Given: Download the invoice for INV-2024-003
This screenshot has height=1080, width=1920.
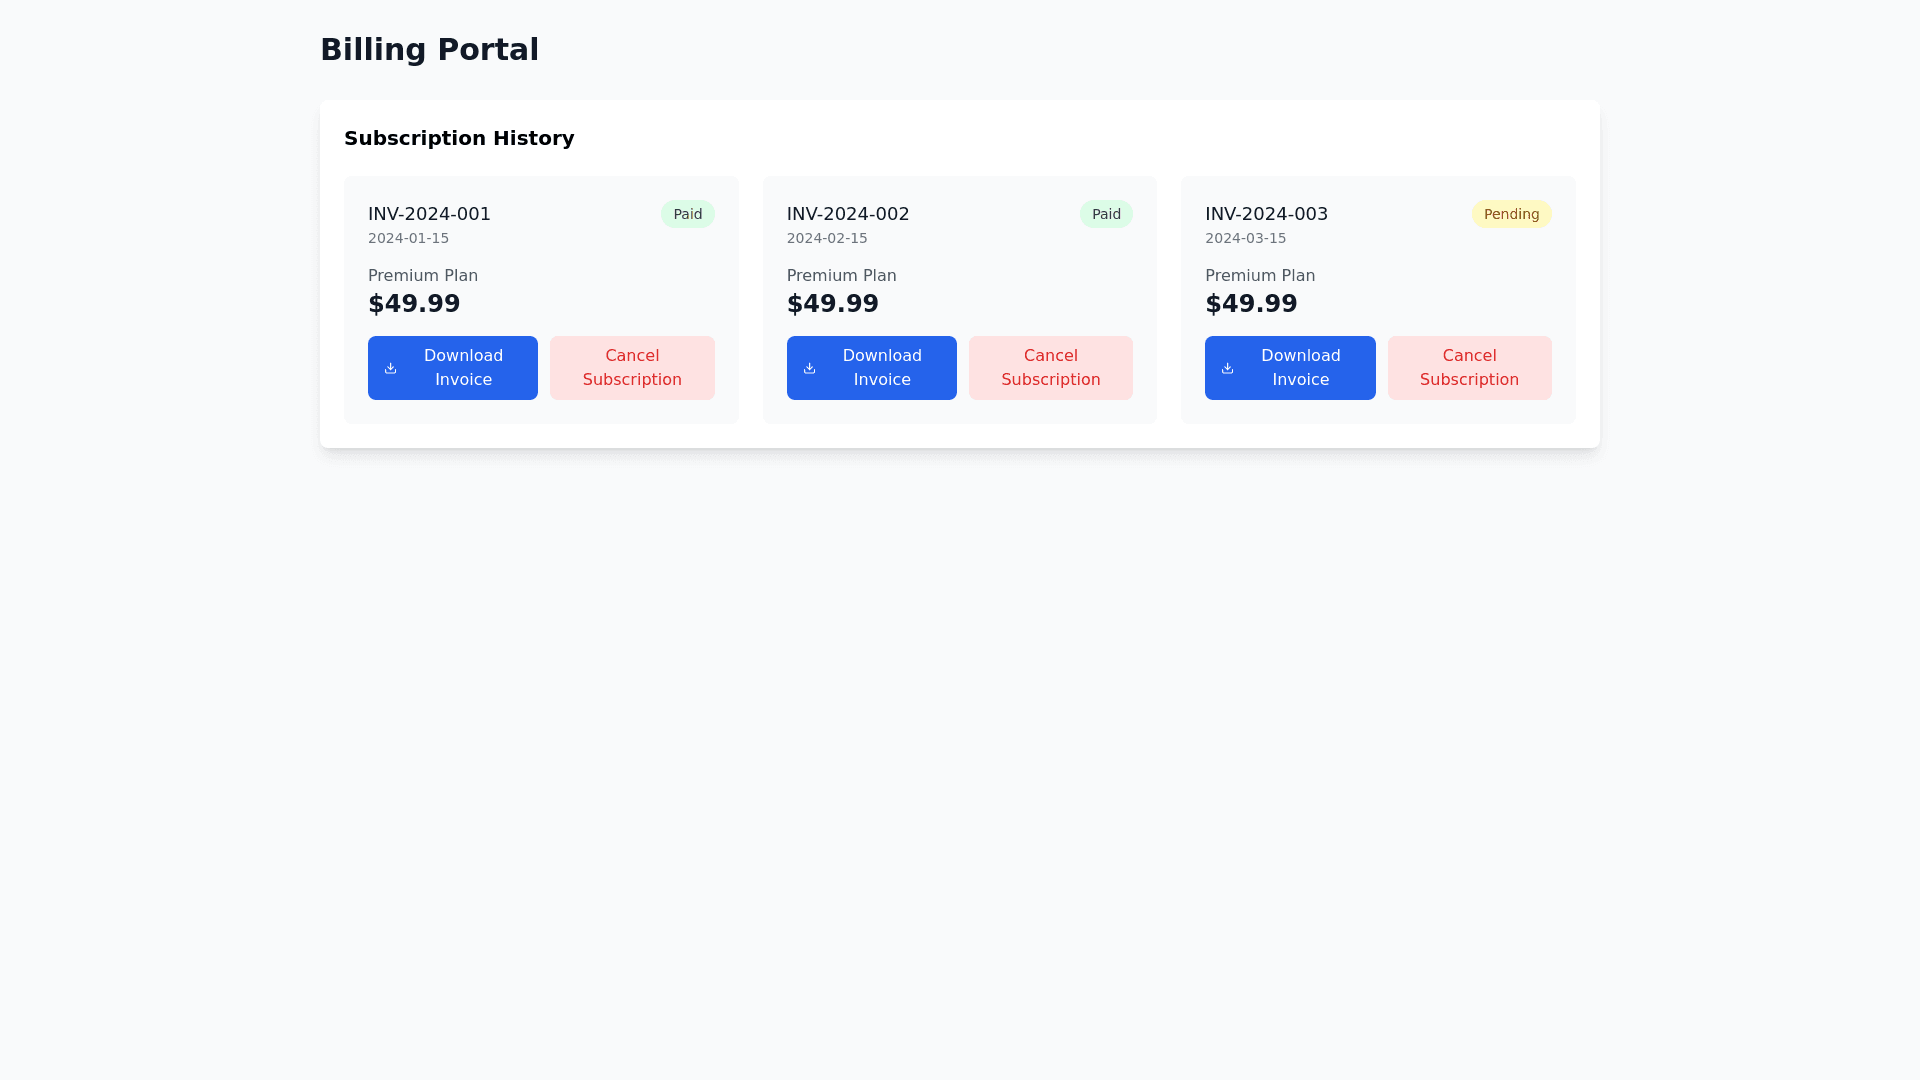Looking at the screenshot, I should coord(1290,368).
